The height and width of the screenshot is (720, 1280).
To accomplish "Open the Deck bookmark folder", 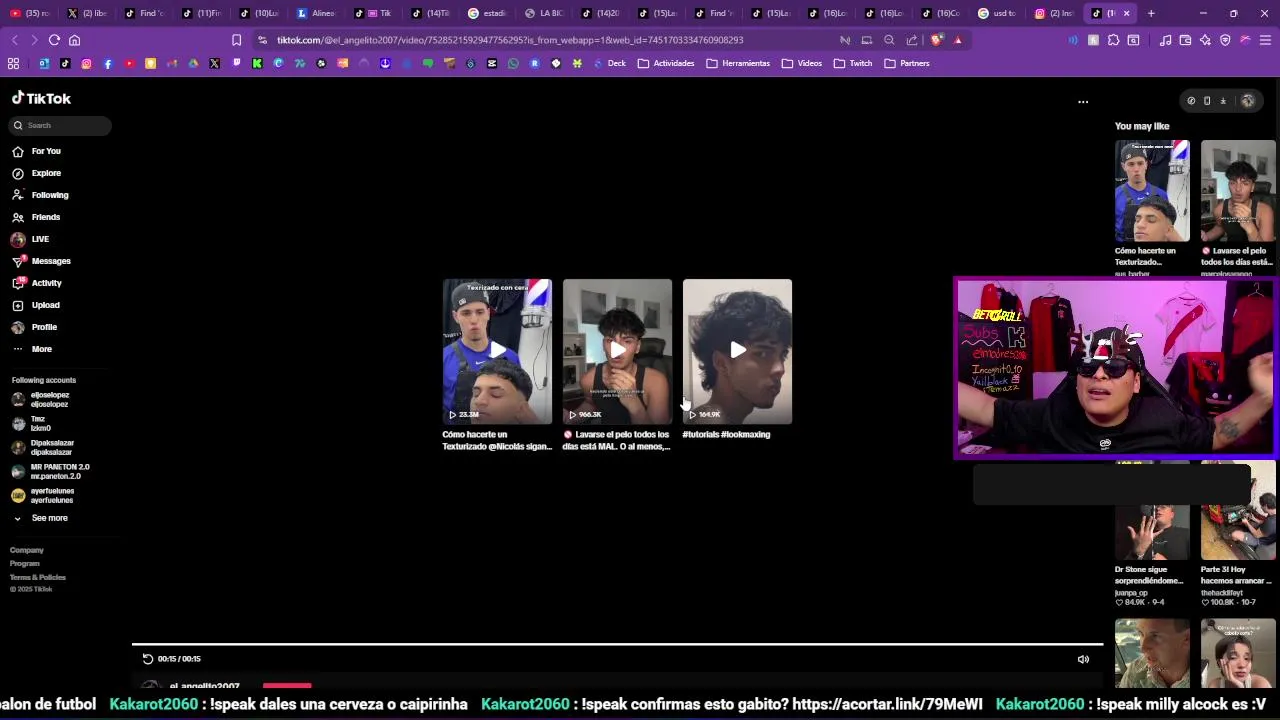I will [x=608, y=63].
